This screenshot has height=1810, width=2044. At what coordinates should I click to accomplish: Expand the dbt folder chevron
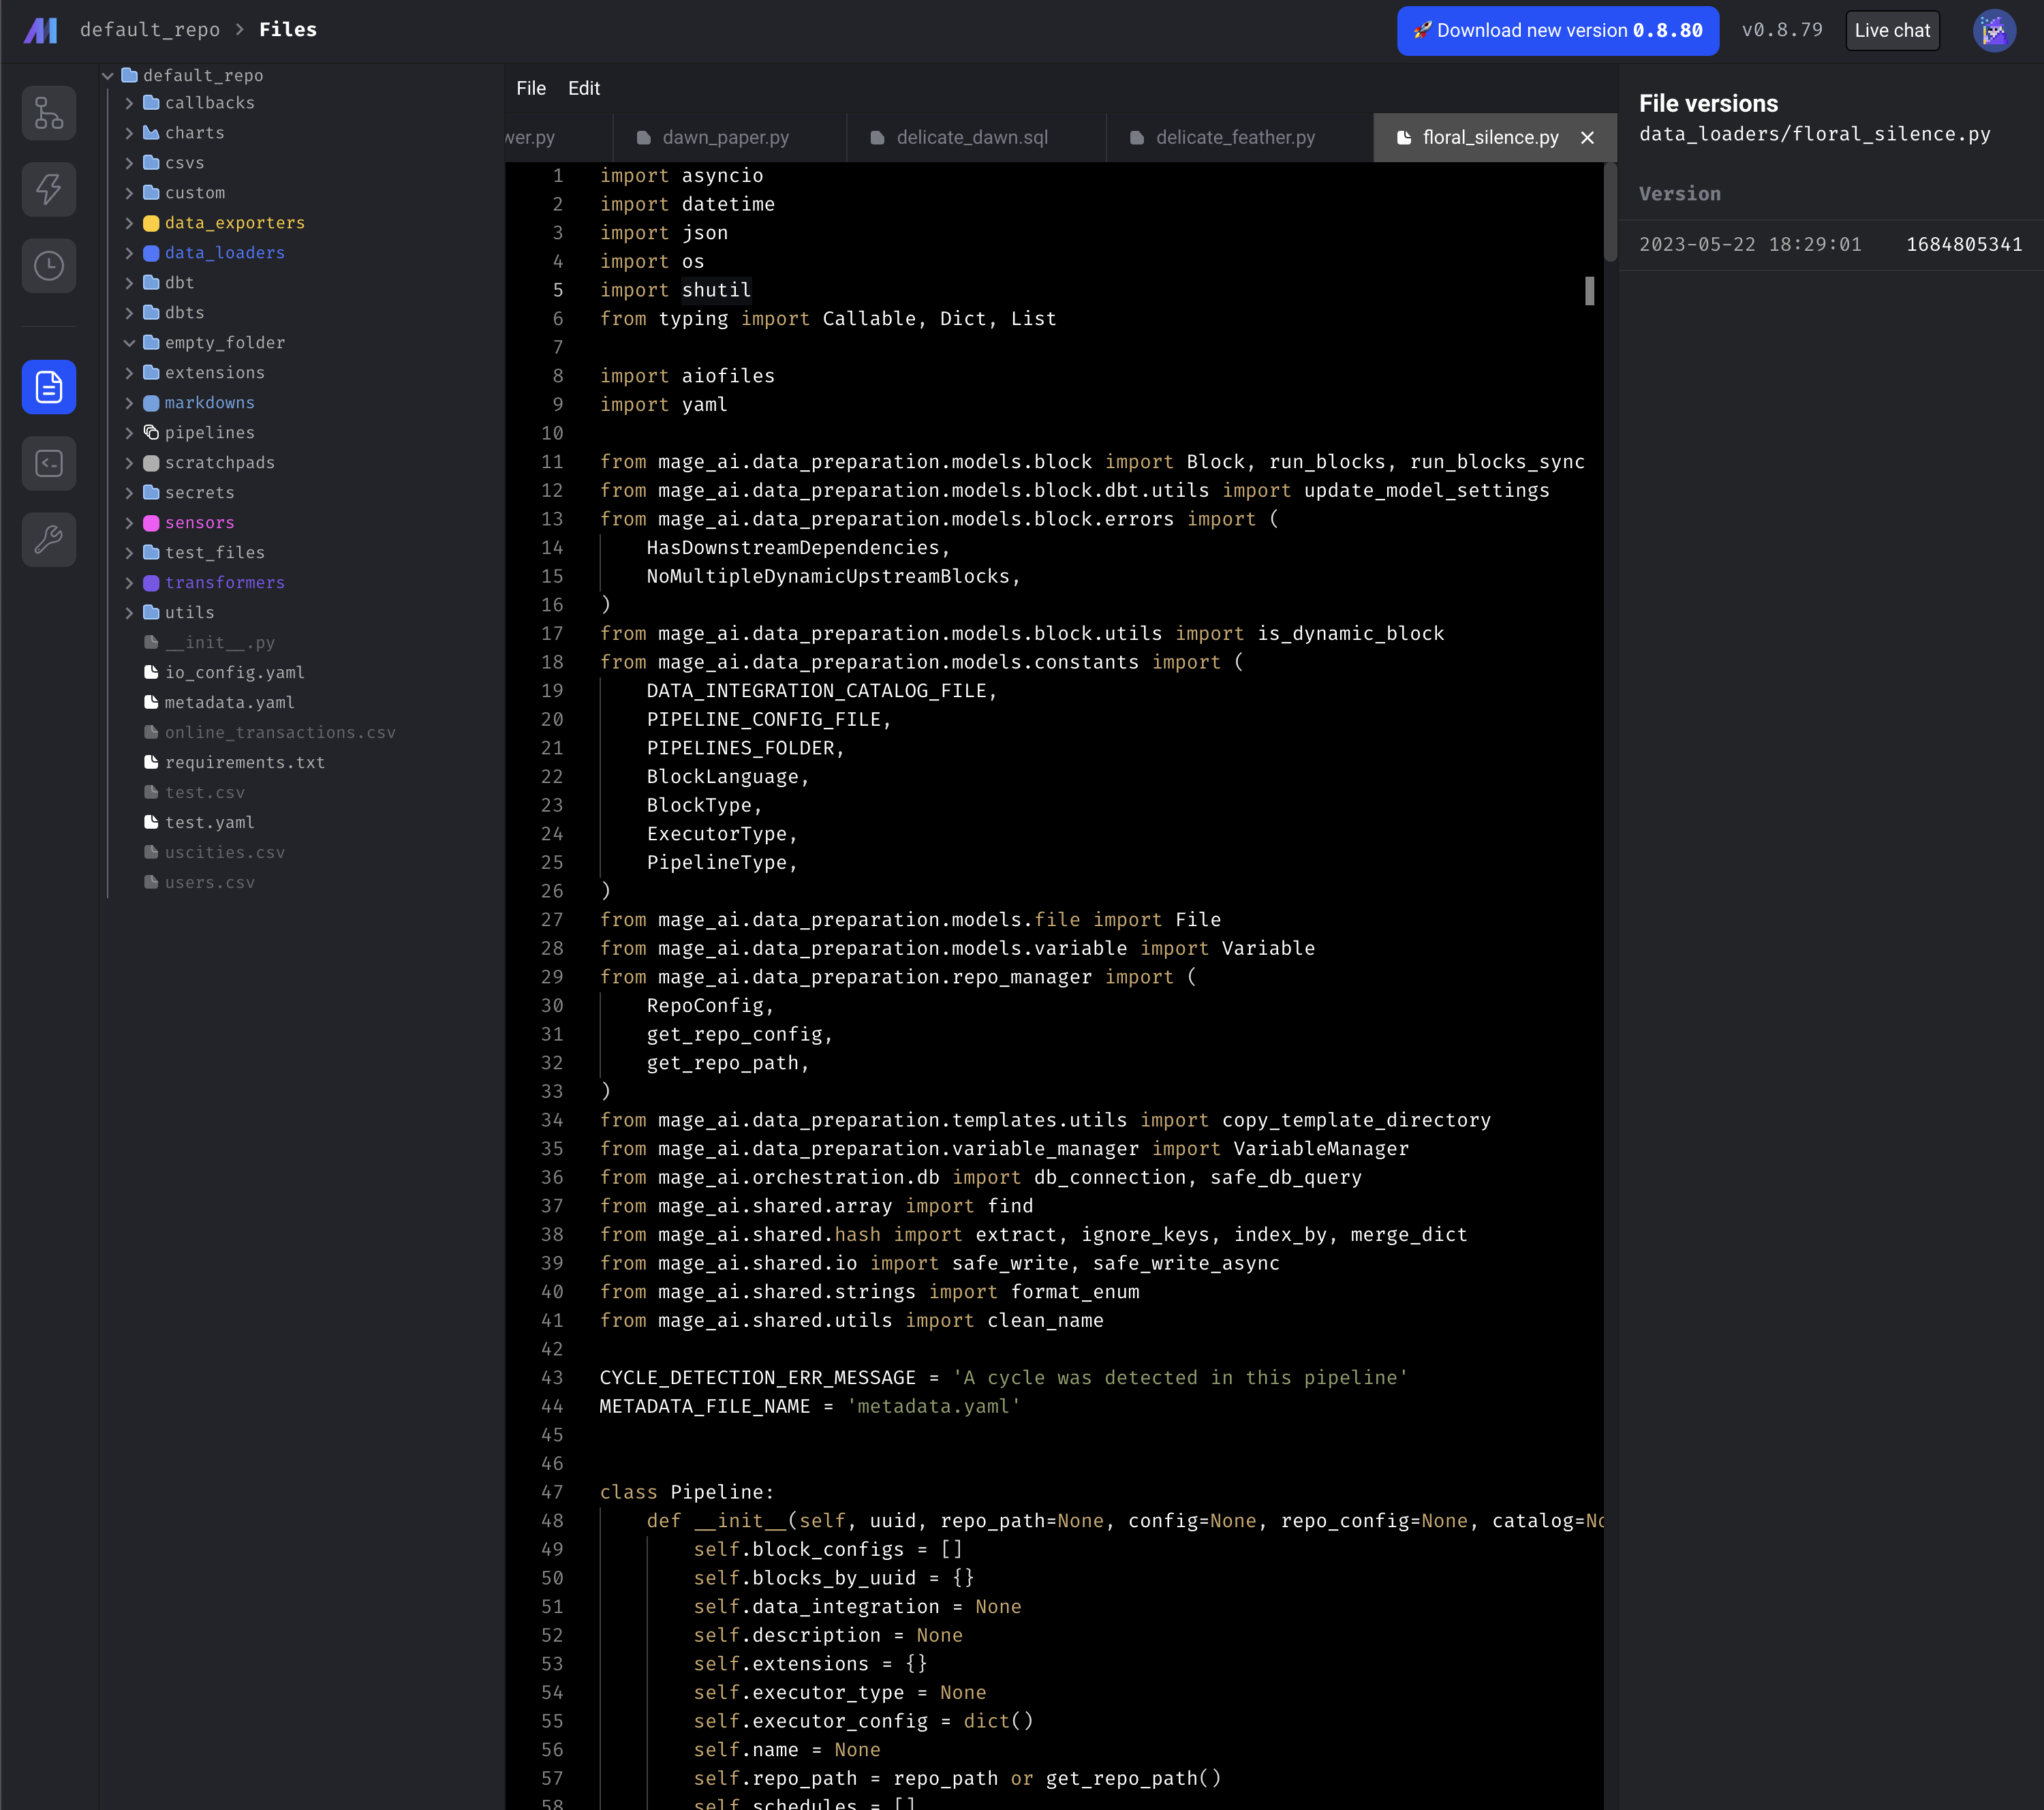(x=129, y=283)
